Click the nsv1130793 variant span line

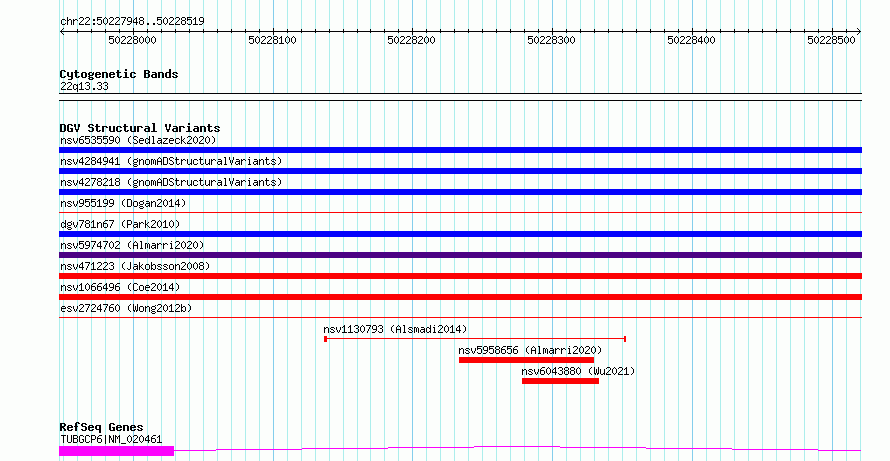475,339
